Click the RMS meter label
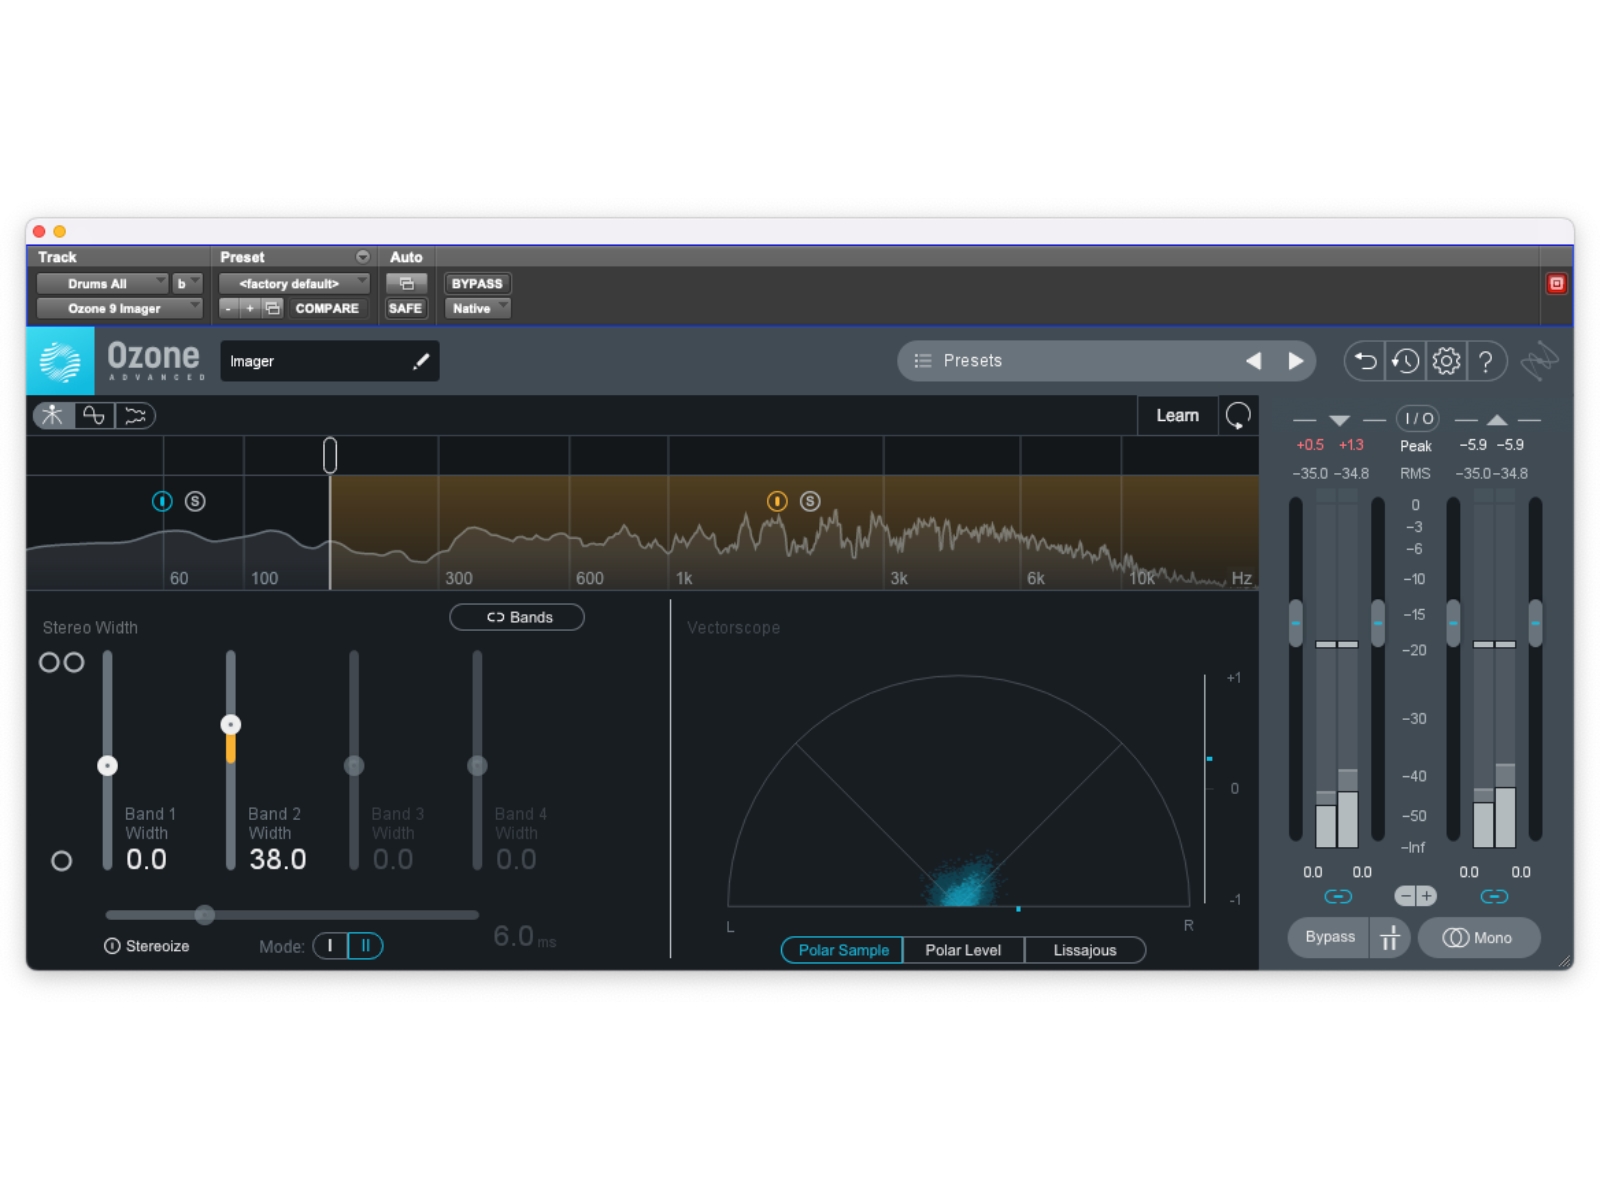The height and width of the screenshot is (1200, 1600). coord(1415,473)
